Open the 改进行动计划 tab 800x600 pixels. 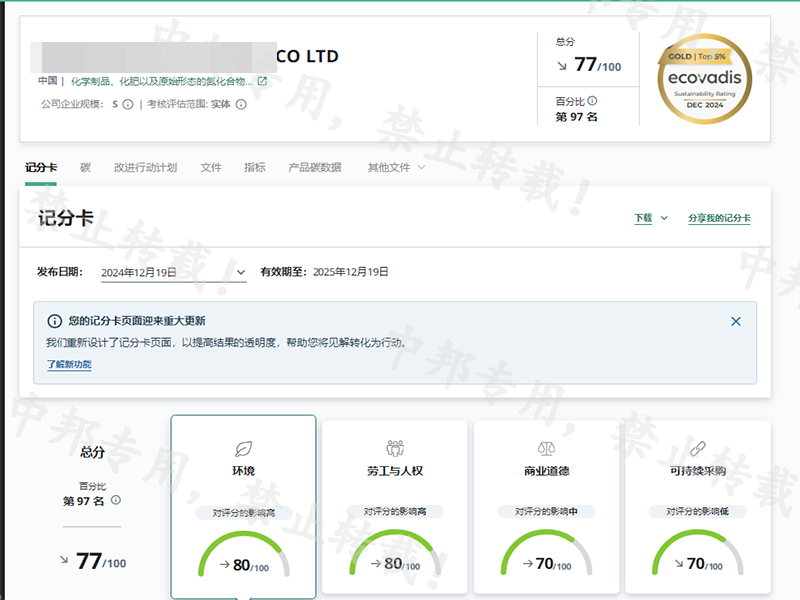[145, 168]
